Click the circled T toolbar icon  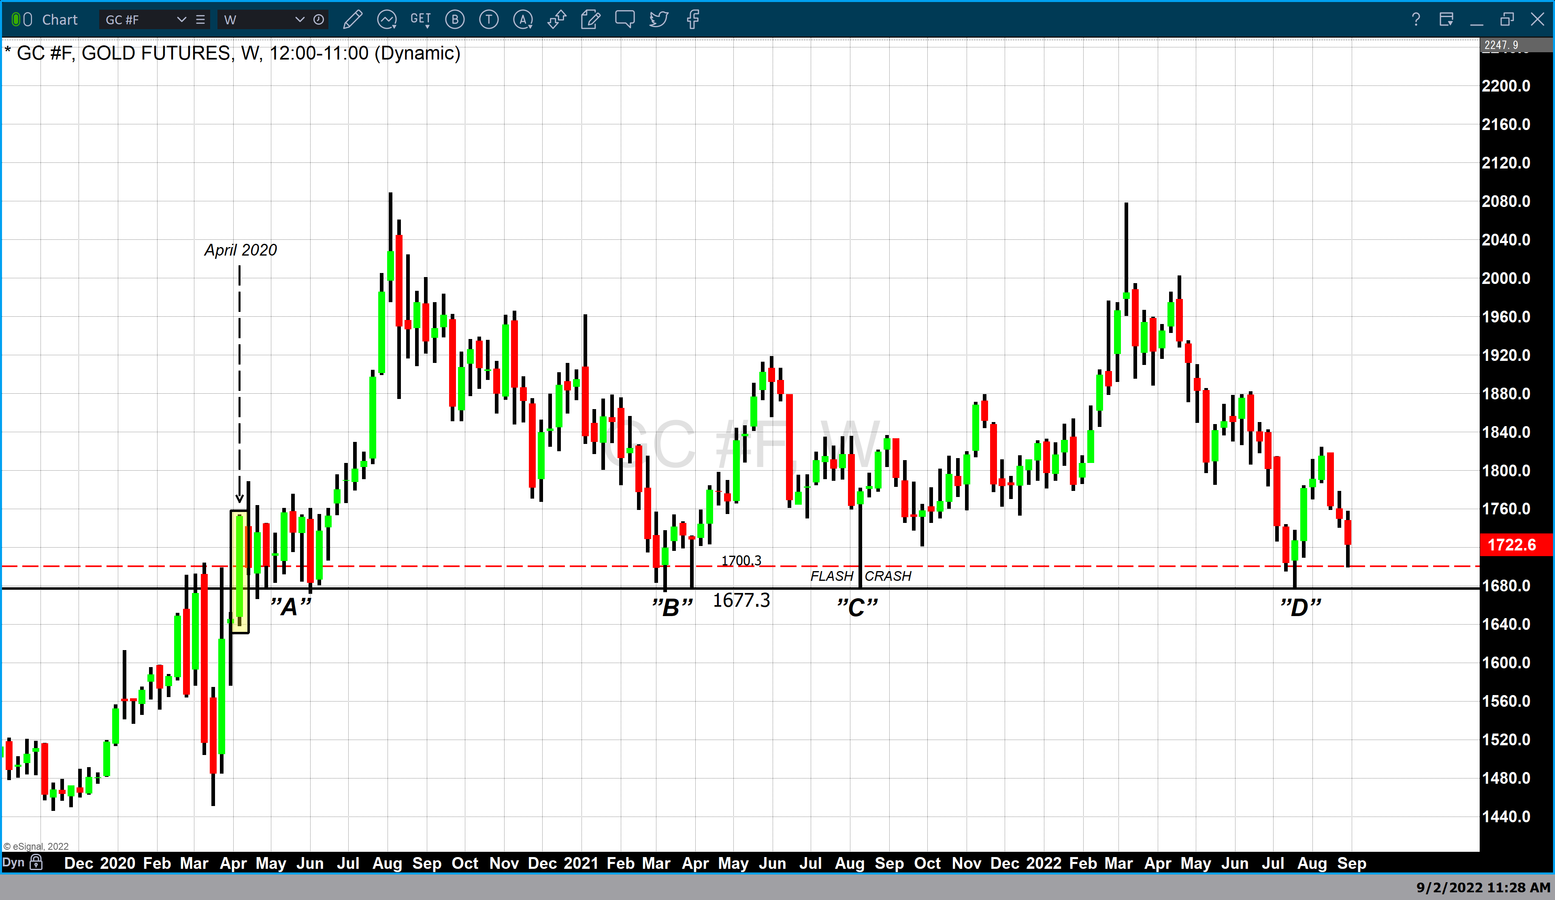point(489,19)
